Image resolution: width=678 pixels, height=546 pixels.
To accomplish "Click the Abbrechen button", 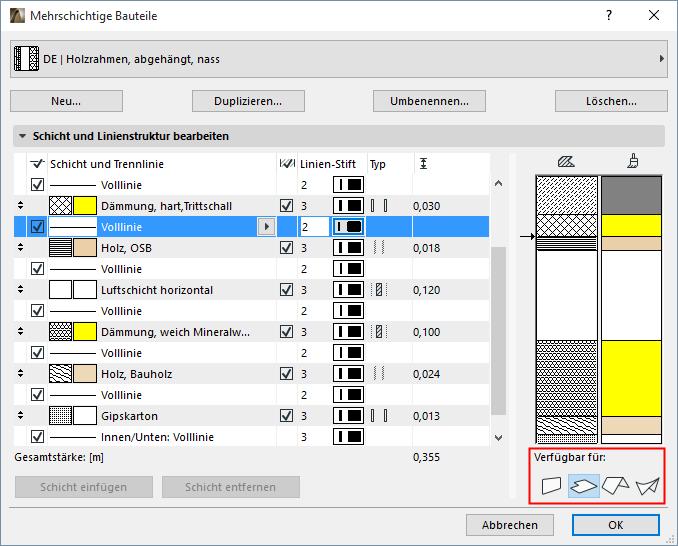I will click(x=510, y=525).
